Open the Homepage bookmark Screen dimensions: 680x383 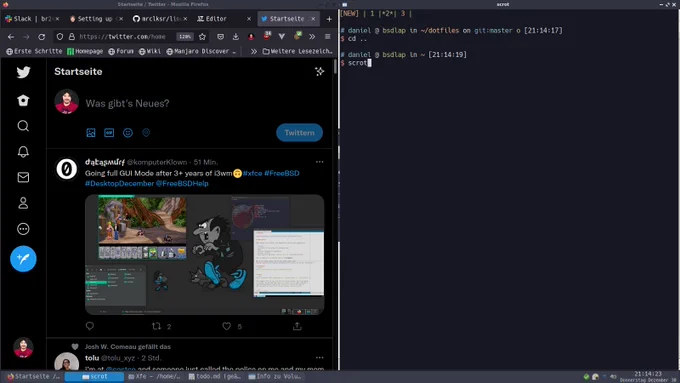[85, 51]
